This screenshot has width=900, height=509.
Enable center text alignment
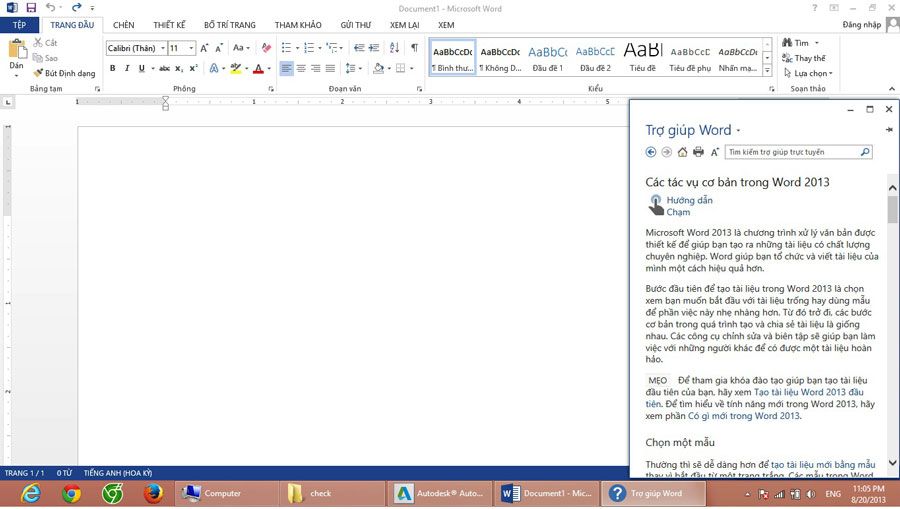pyautogui.click(x=301, y=69)
